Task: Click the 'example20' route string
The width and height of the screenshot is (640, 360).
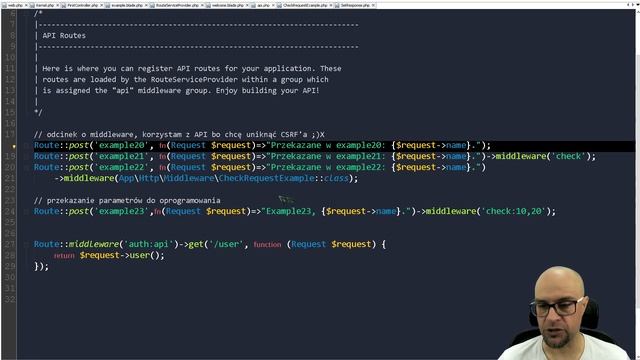Action: pos(122,145)
